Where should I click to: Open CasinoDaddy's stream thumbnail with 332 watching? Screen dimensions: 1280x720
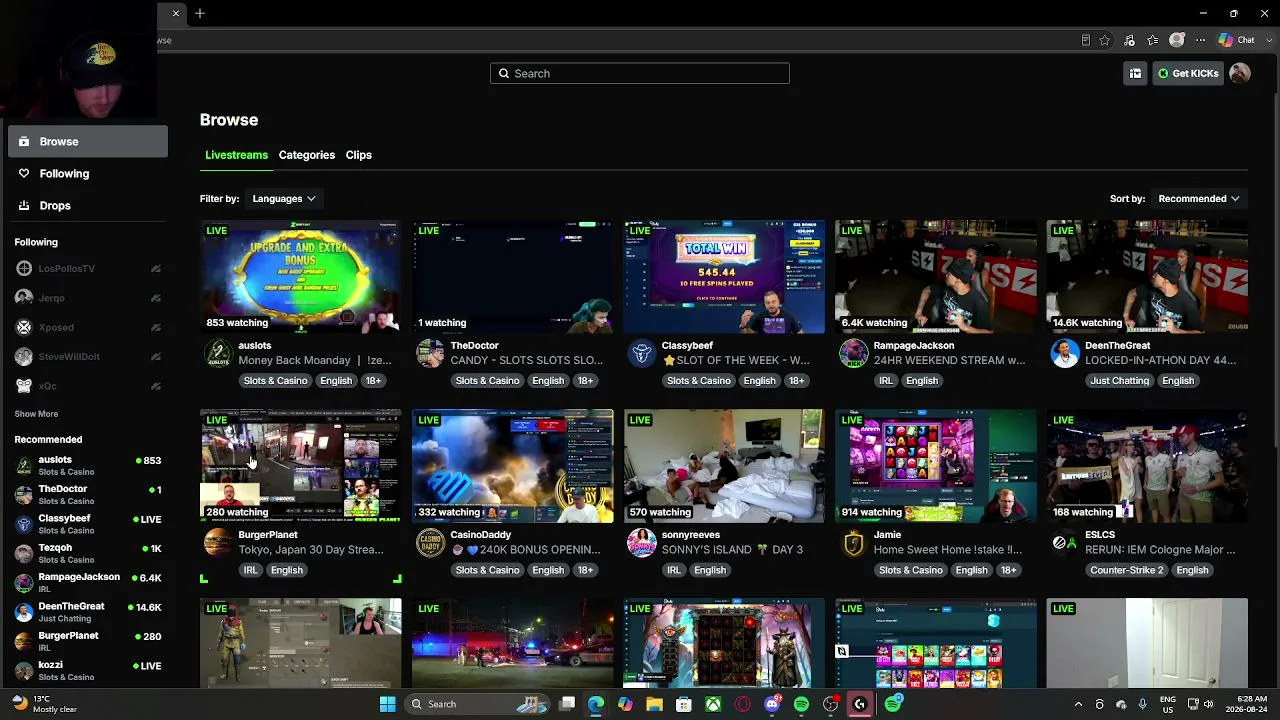pos(513,466)
